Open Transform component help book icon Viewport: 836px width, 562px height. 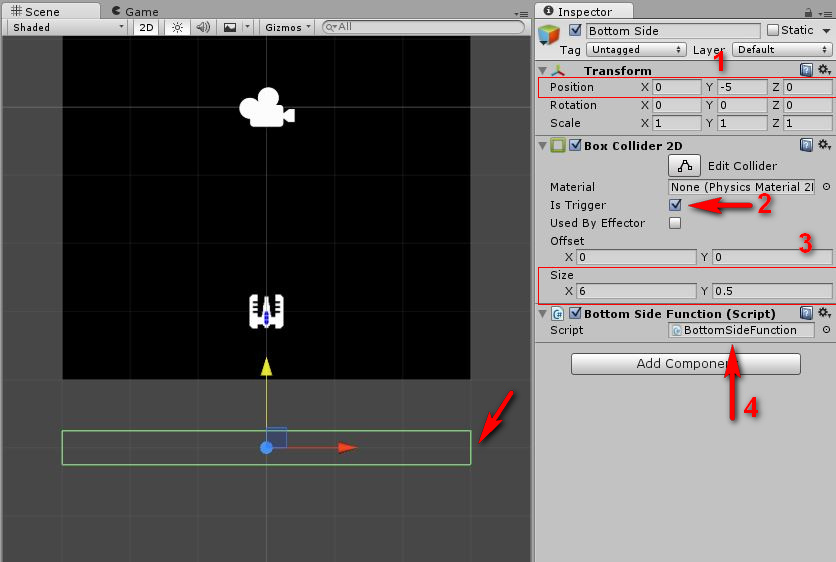point(806,70)
